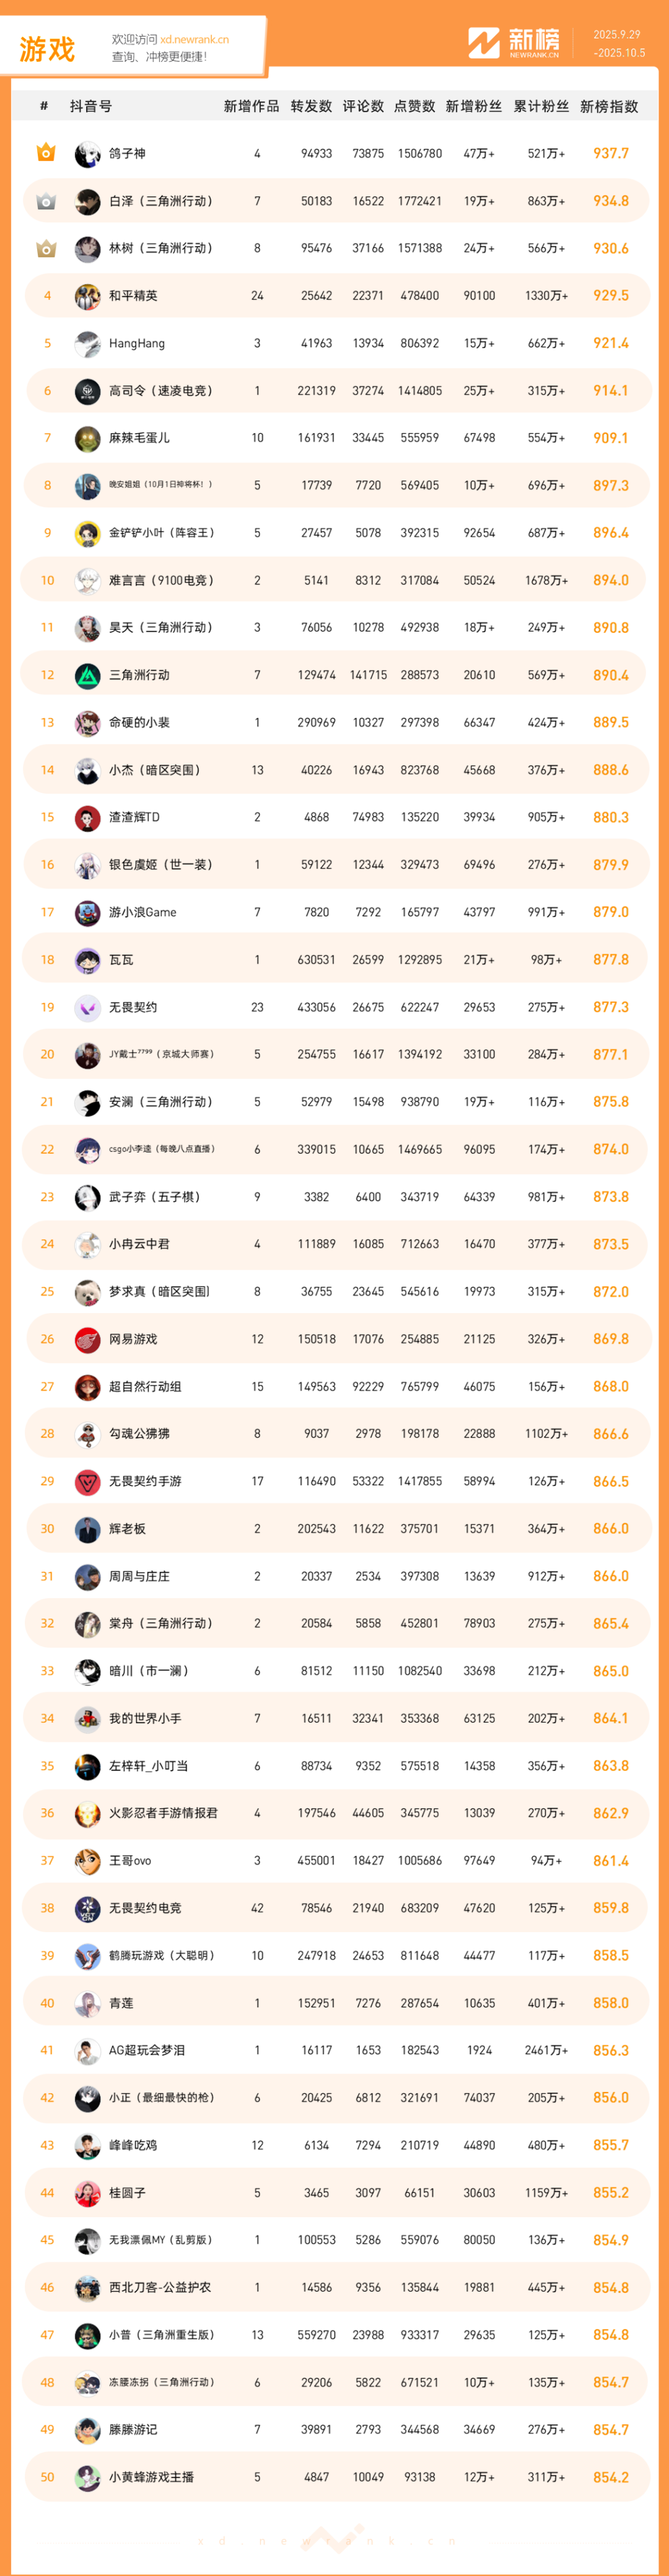This screenshot has height=2576, width=669.
Task: Click the gold crown first-place icon
Action: [x=46, y=153]
